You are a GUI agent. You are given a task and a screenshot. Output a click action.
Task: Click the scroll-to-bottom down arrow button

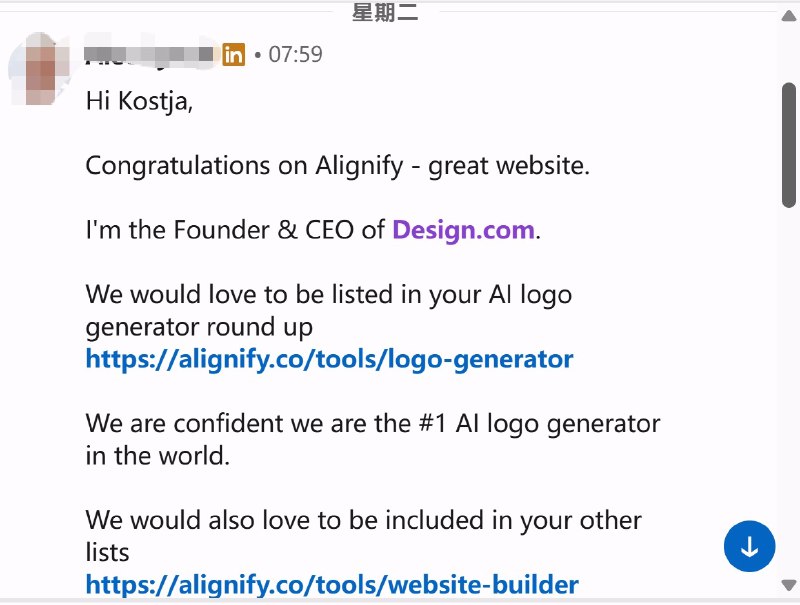tap(749, 547)
